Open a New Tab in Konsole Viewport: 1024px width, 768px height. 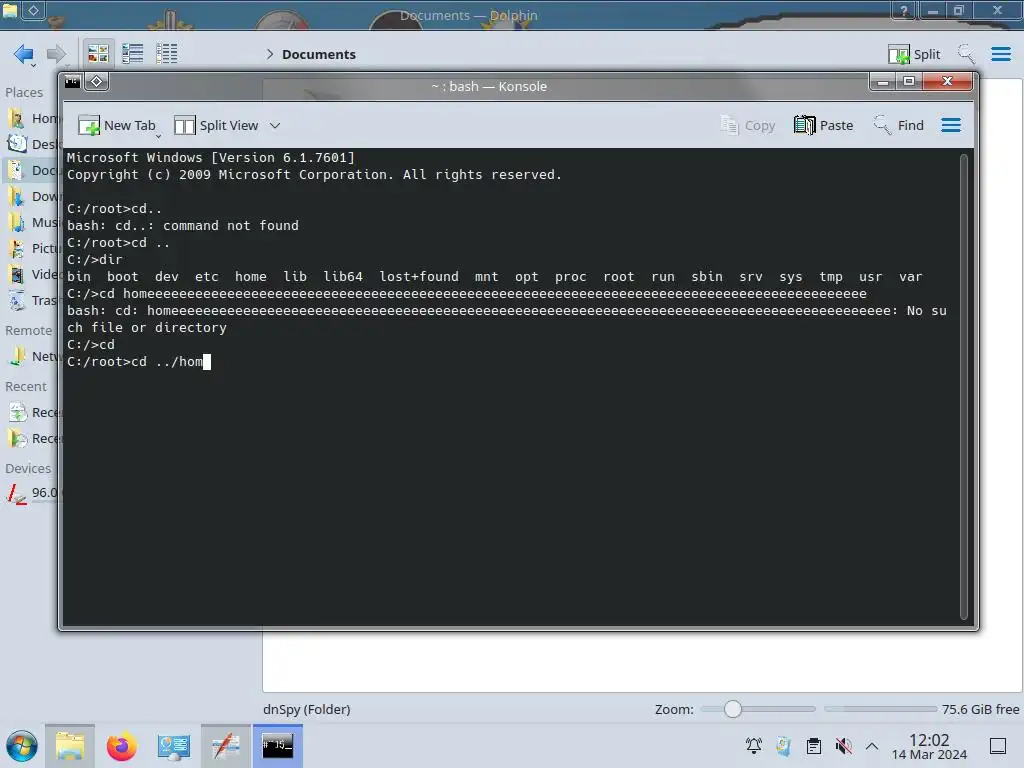116,125
